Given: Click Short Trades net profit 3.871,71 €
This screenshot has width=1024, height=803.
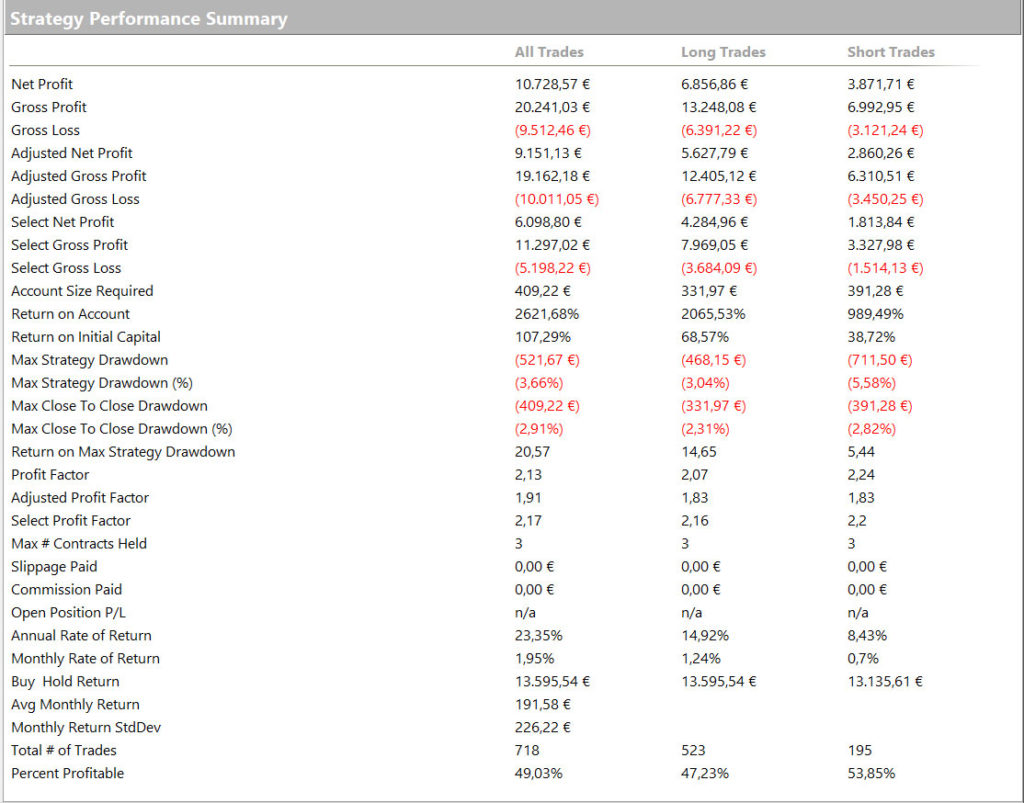Looking at the screenshot, I should pyautogui.click(x=881, y=84).
